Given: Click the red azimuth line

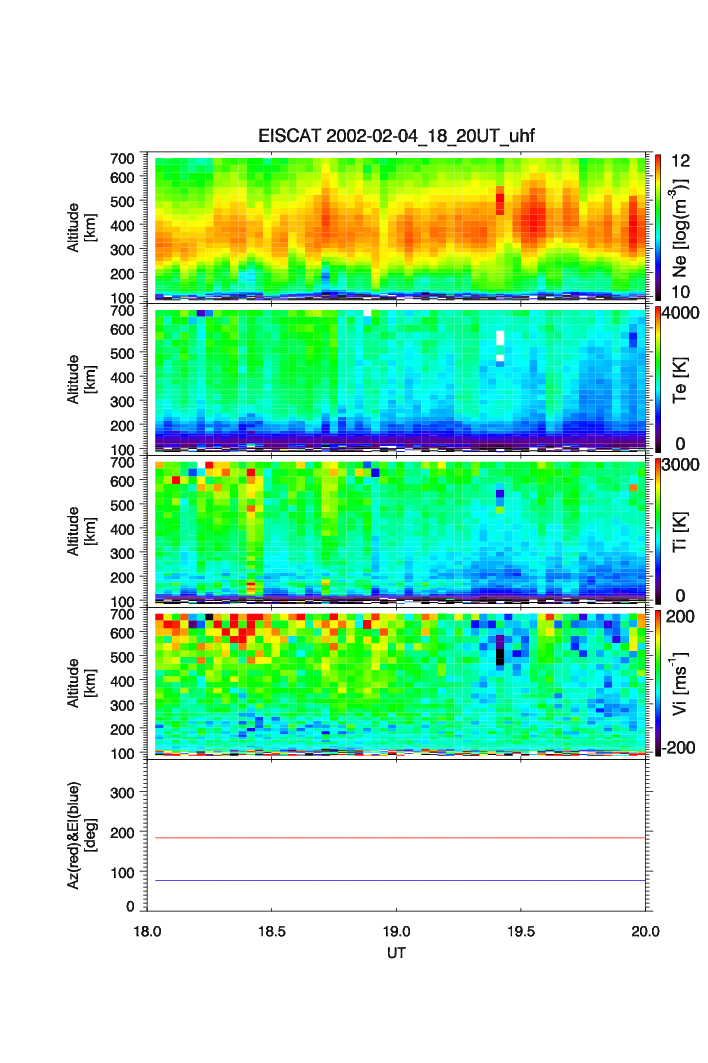Looking at the screenshot, I should [x=400, y=838].
